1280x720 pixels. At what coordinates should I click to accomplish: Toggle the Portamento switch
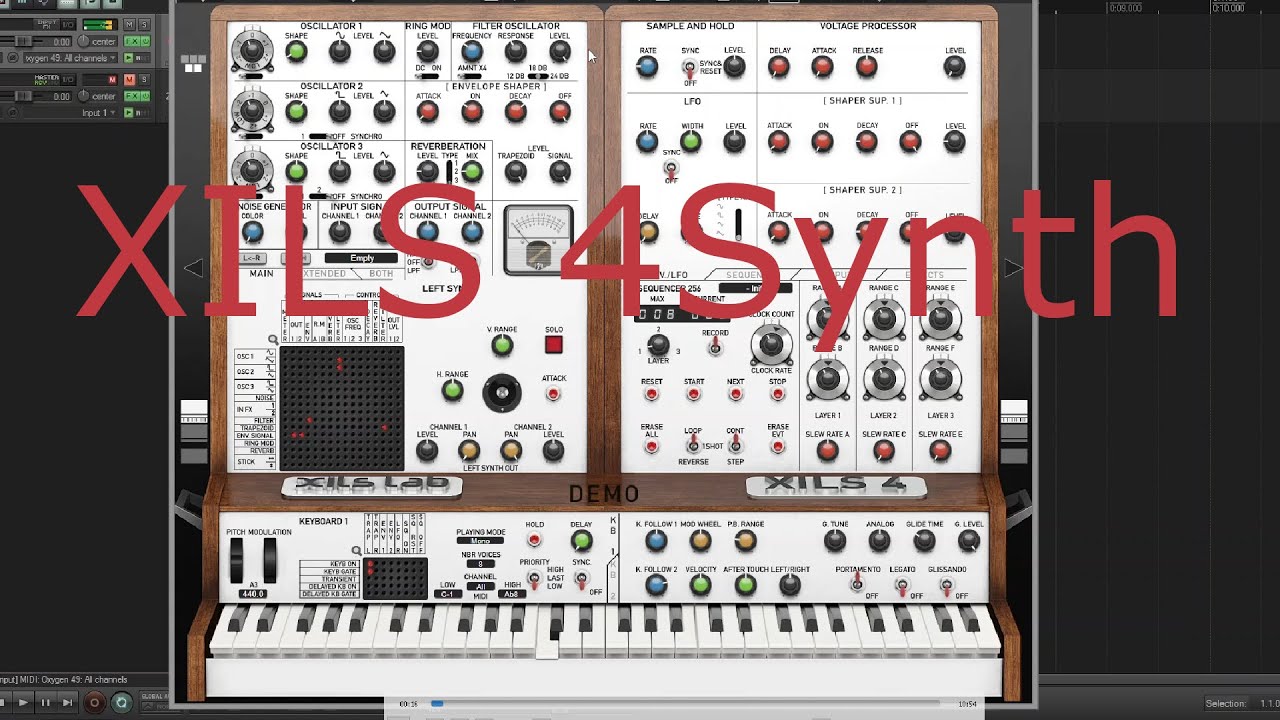coord(856,583)
